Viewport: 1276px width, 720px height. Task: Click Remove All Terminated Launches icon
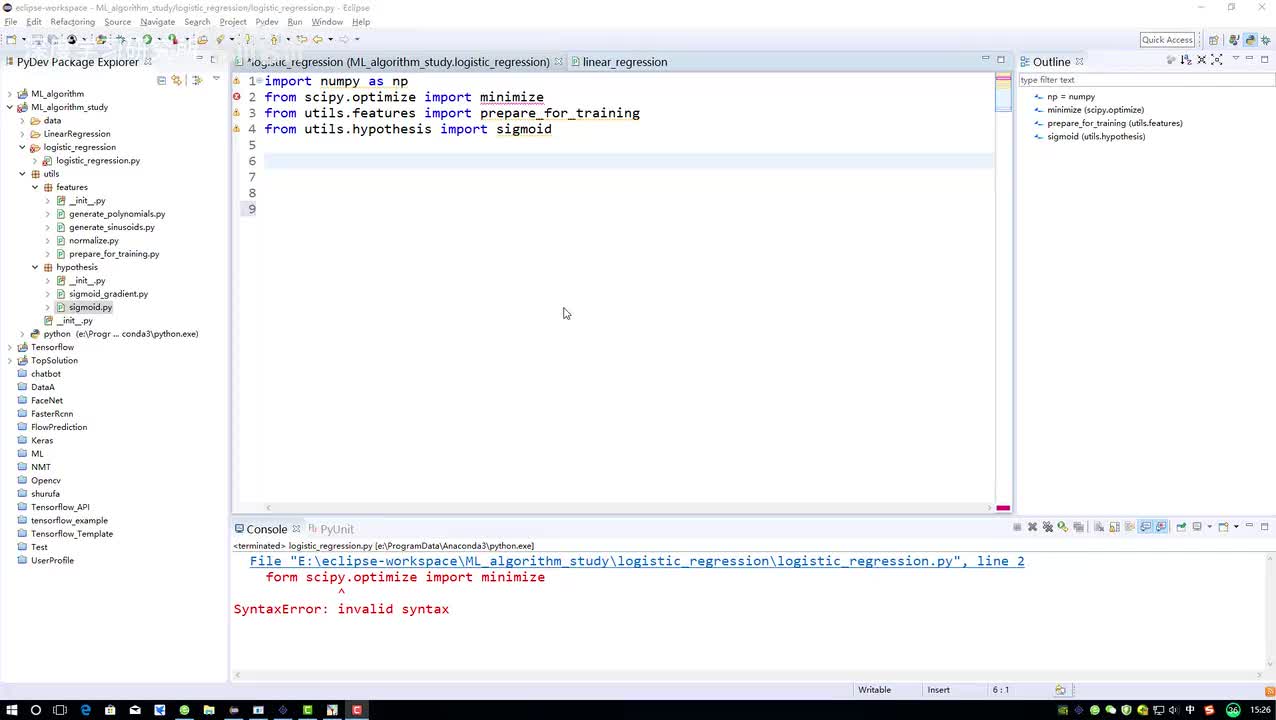1047,527
